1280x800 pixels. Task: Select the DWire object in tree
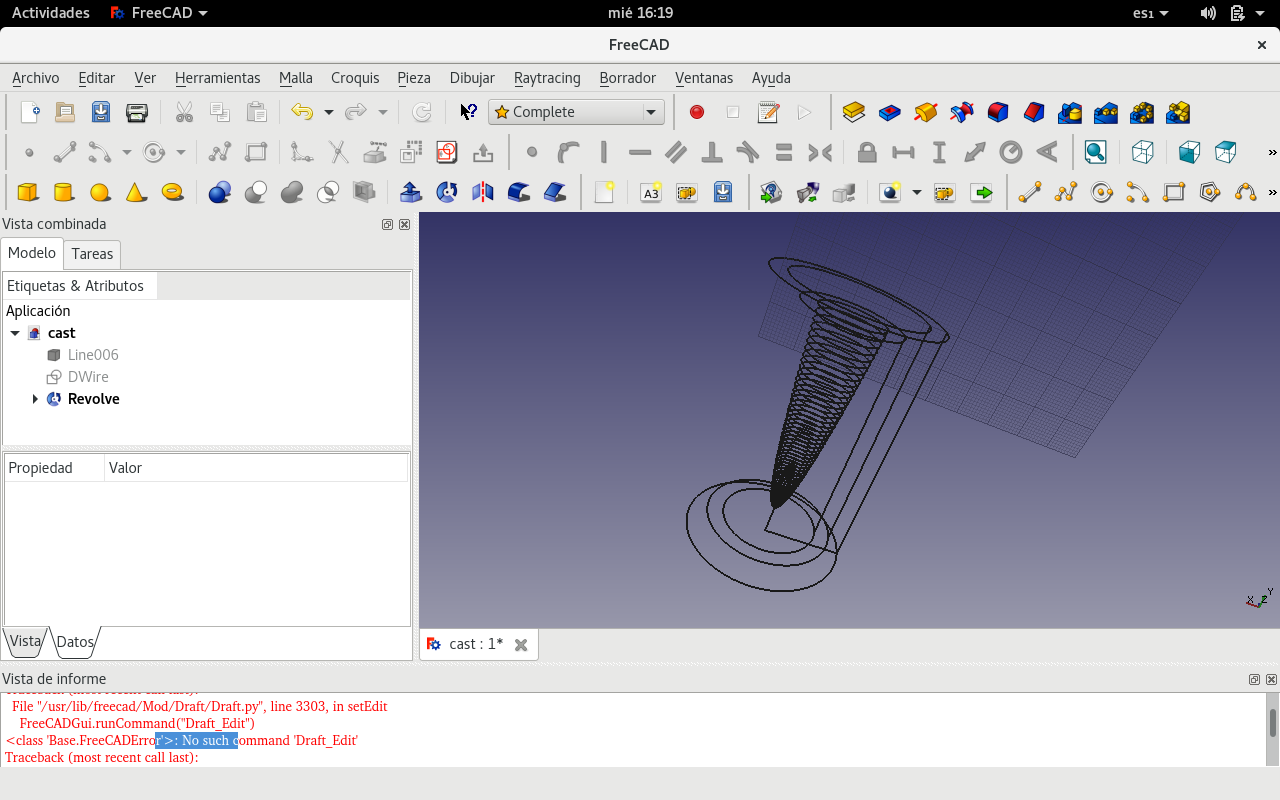[88, 377]
